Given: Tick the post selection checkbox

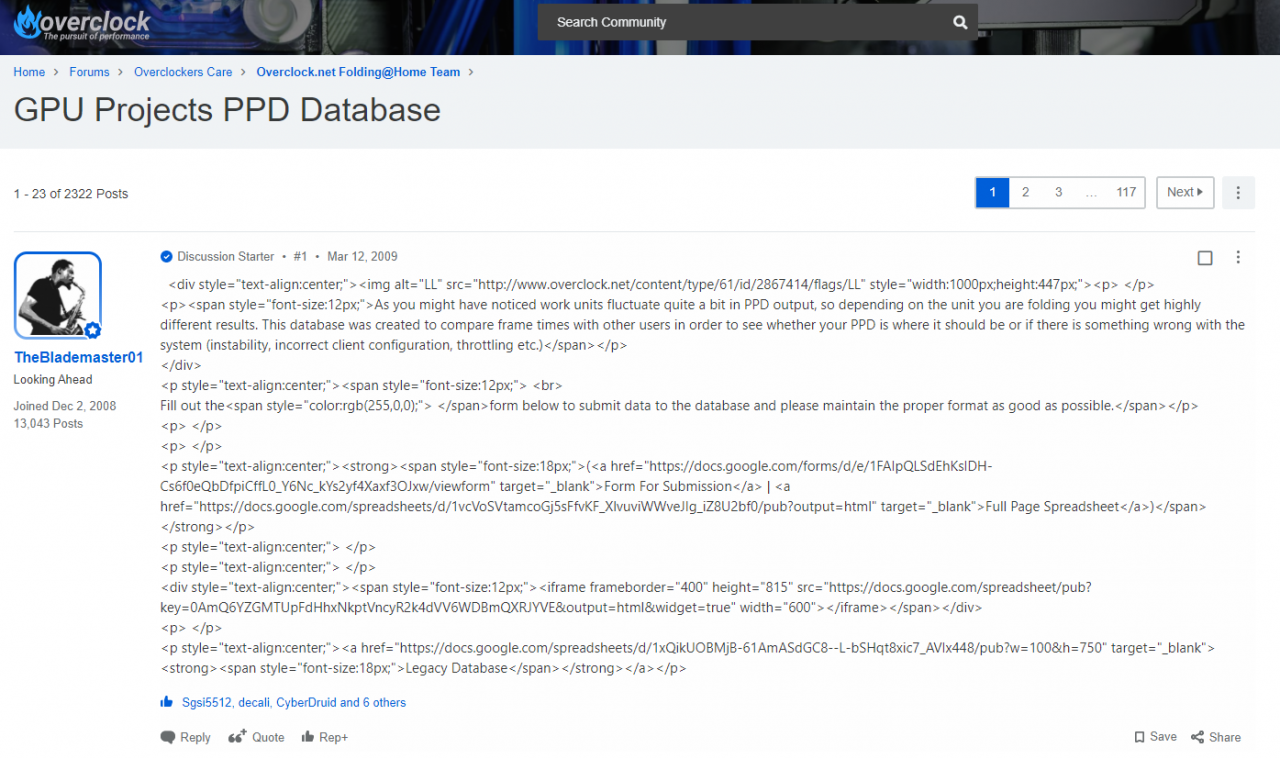Looking at the screenshot, I should (1205, 258).
